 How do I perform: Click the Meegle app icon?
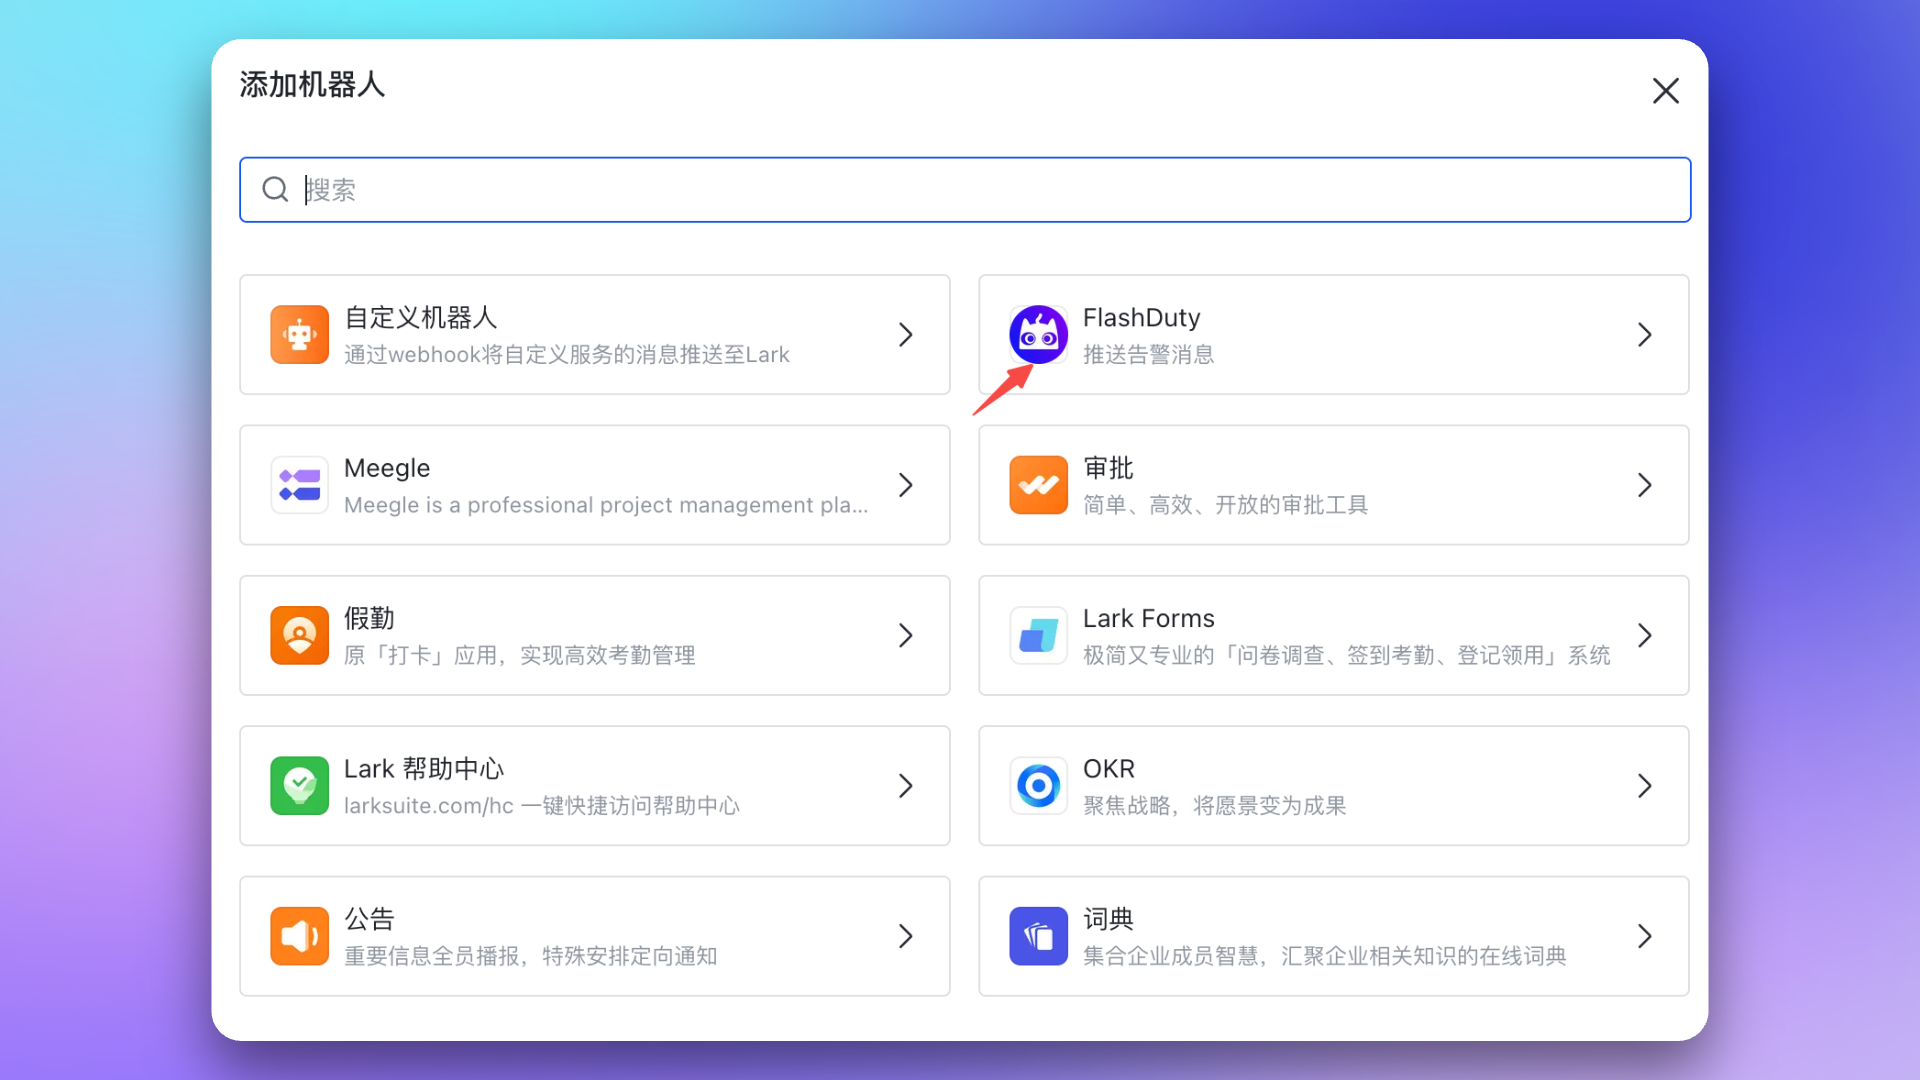click(x=299, y=485)
